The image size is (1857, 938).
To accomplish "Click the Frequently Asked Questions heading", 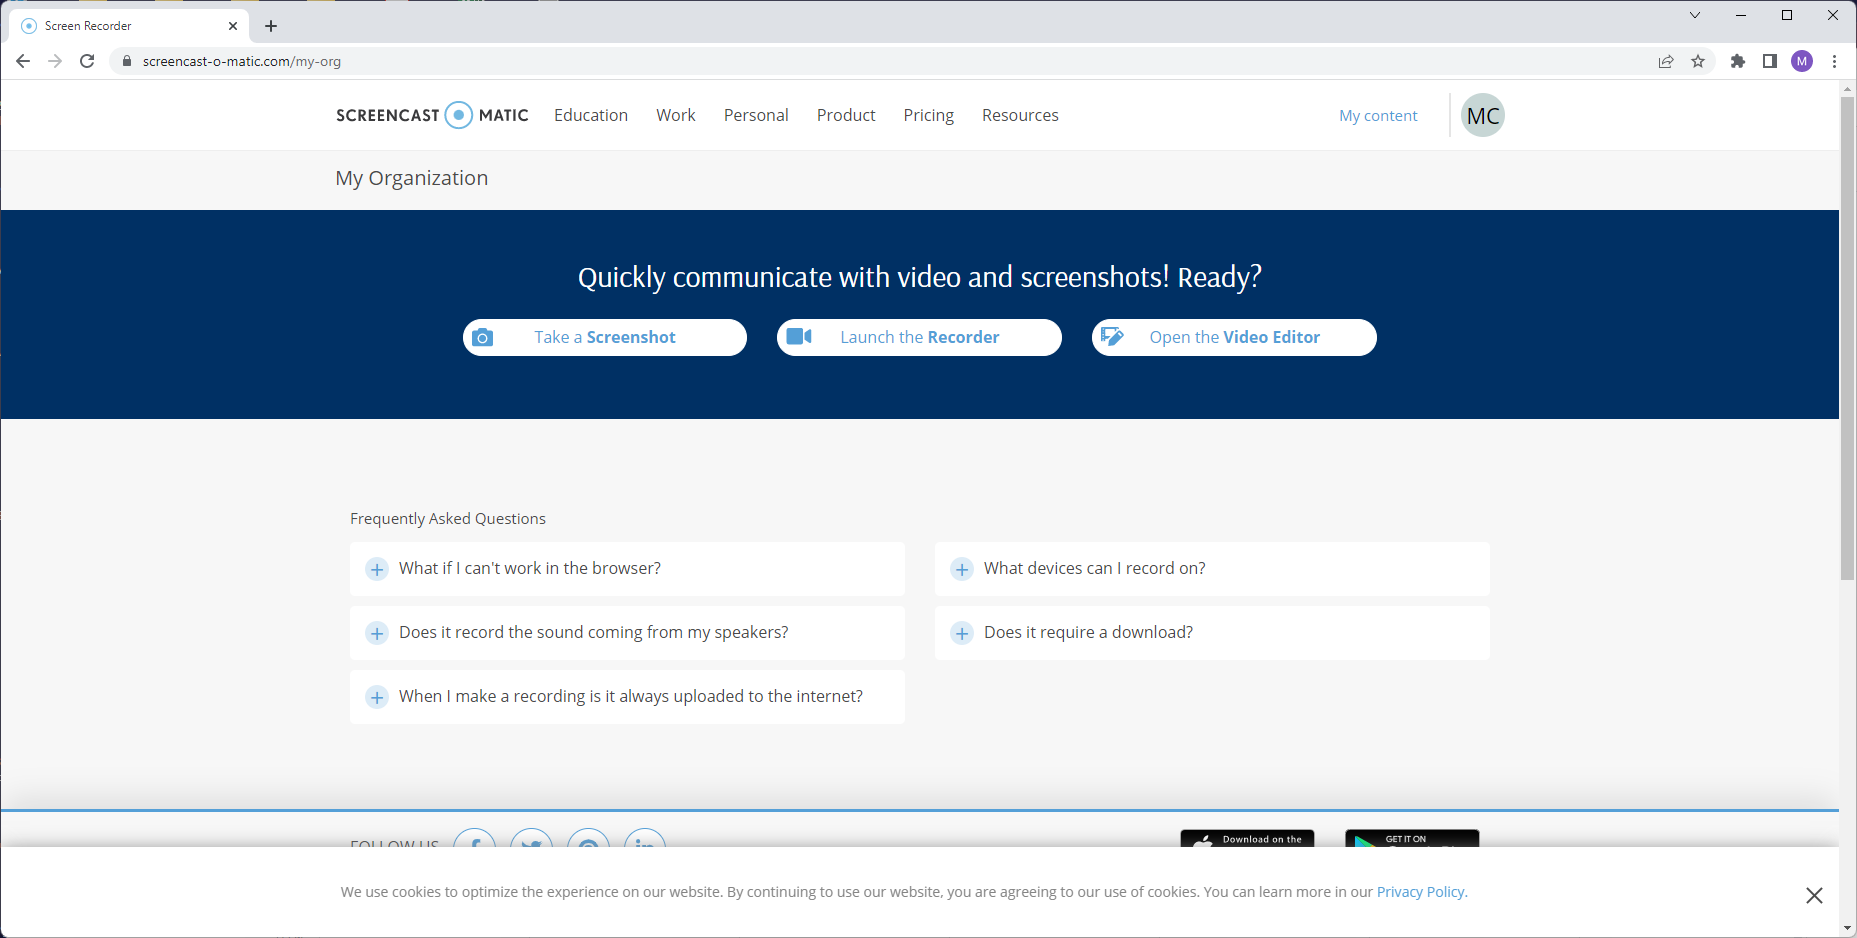I will tap(448, 518).
